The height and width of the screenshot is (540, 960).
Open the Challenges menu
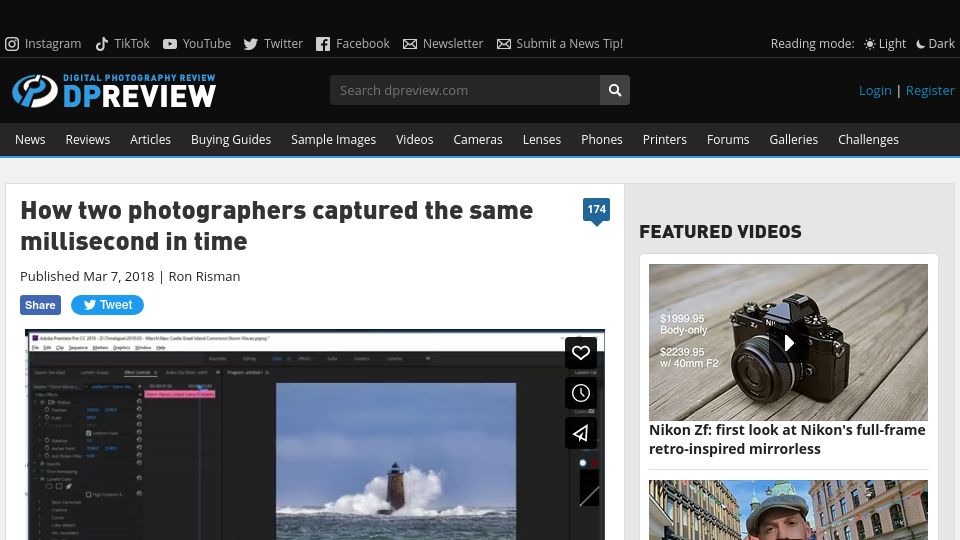868,140
